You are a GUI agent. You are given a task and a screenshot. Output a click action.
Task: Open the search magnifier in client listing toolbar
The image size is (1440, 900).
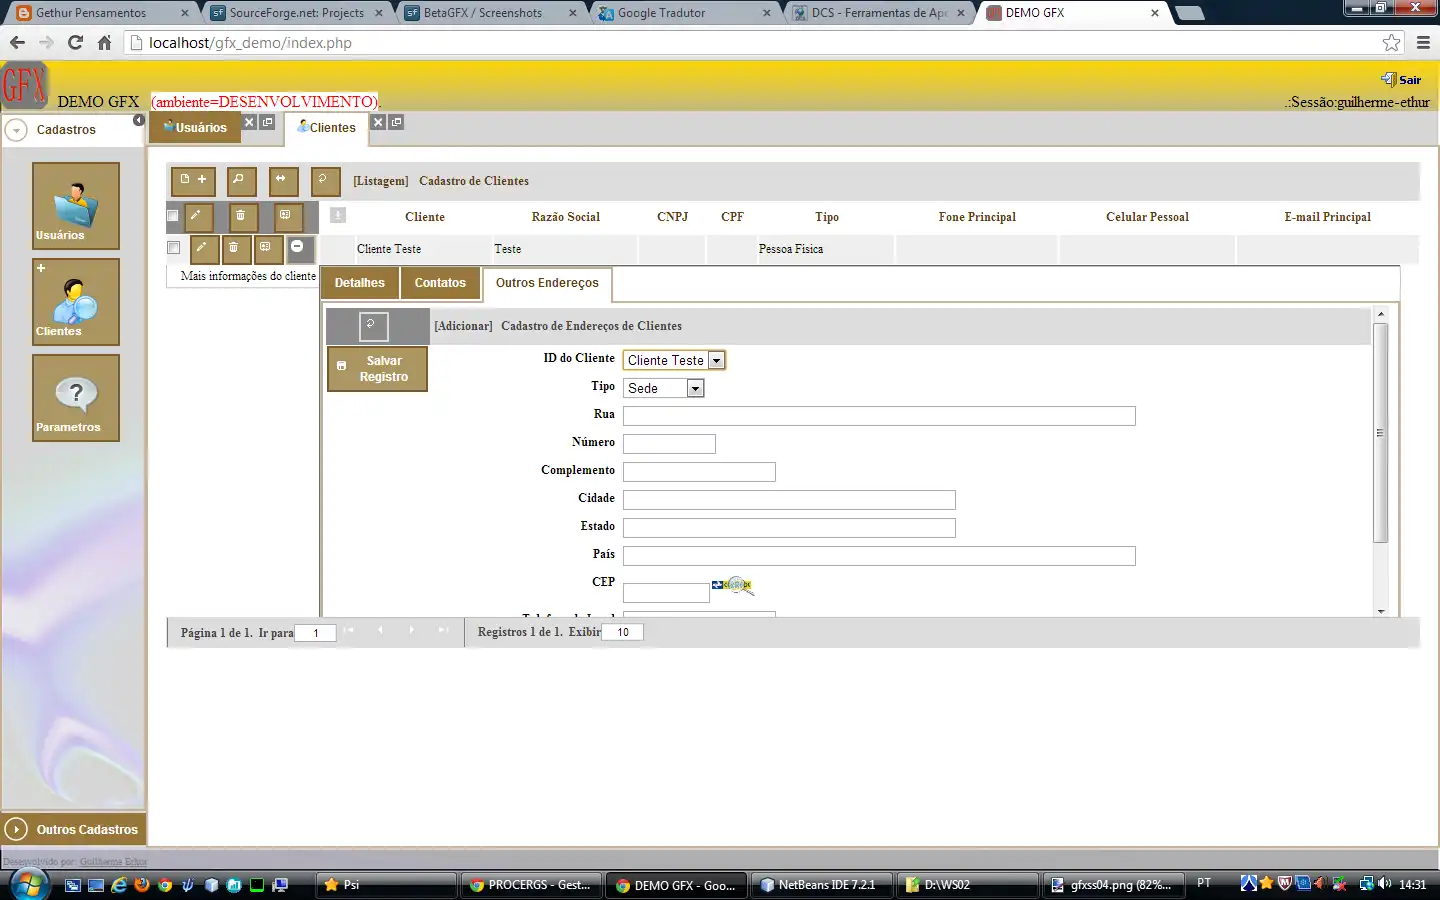(241, 180)
